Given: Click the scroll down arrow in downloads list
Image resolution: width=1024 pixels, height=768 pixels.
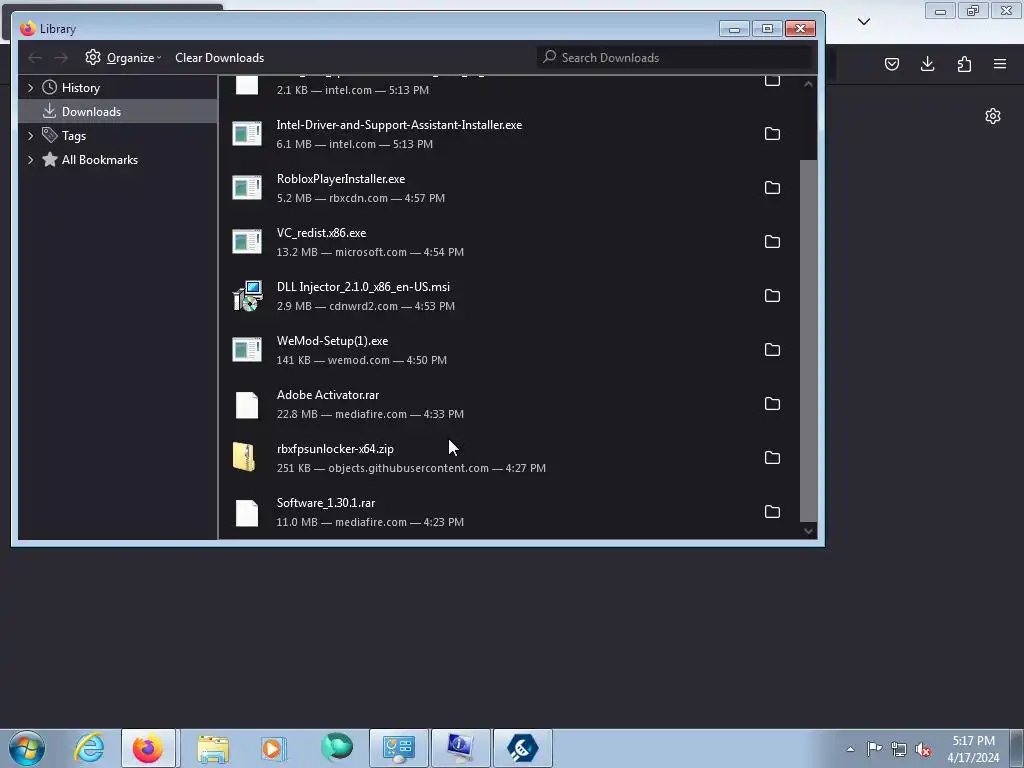Looking at the screenshot, I should (808, 531).
